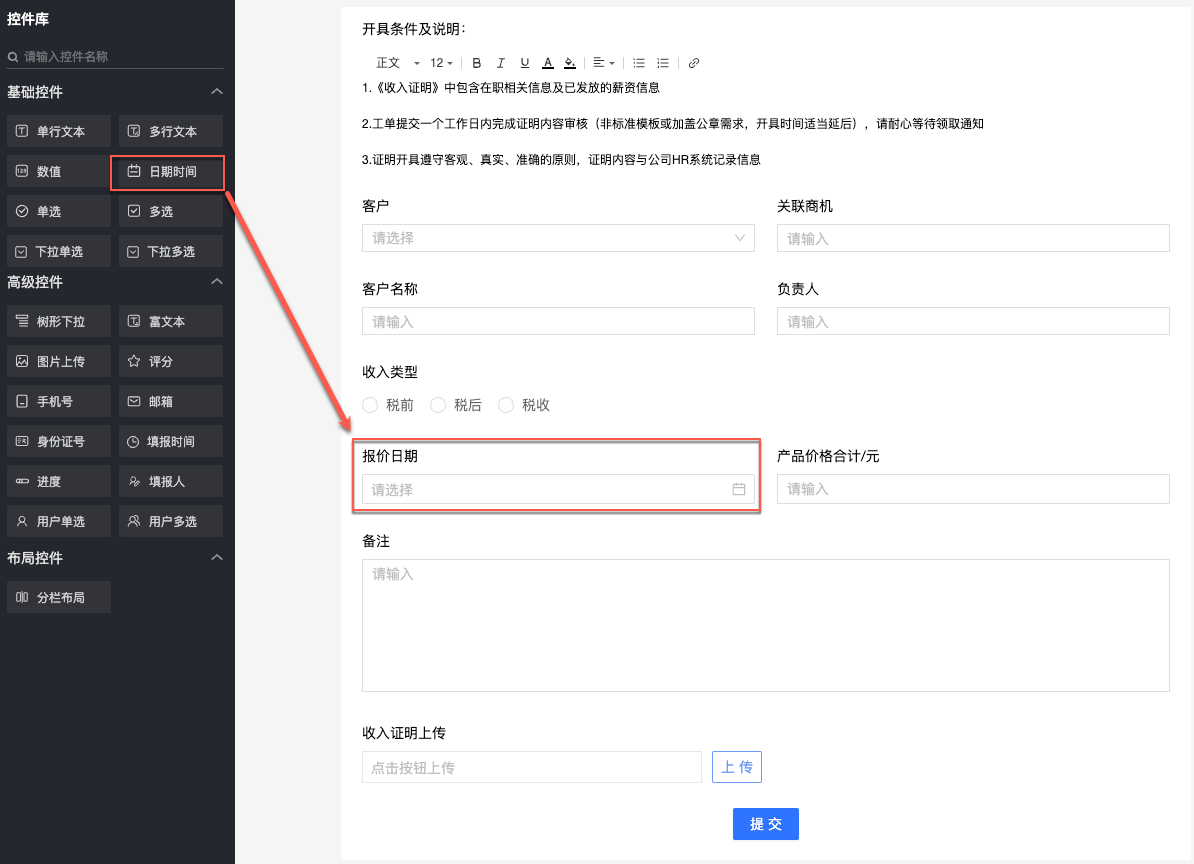The height and width of the screenshot is (864, 1194).
Task: Click the 关联商机 input field
Action: [x=973, y=238]
